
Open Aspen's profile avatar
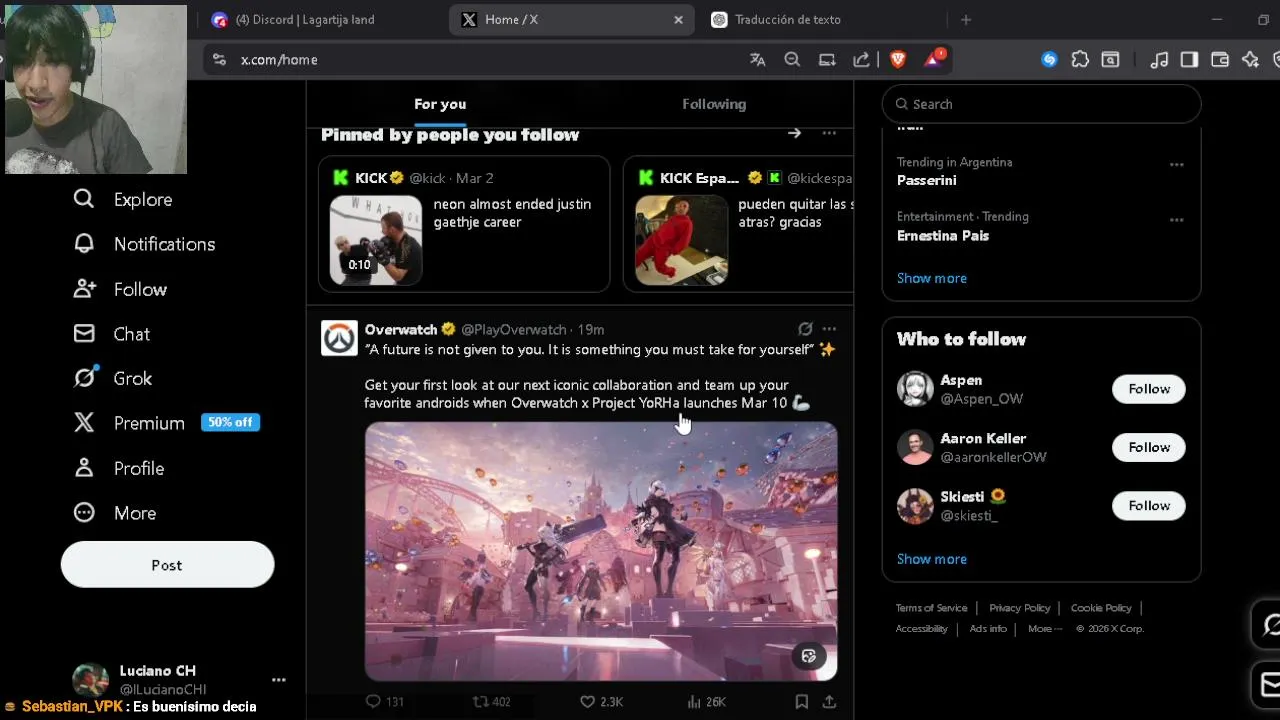pyautogui.click(x=915, y=389)
